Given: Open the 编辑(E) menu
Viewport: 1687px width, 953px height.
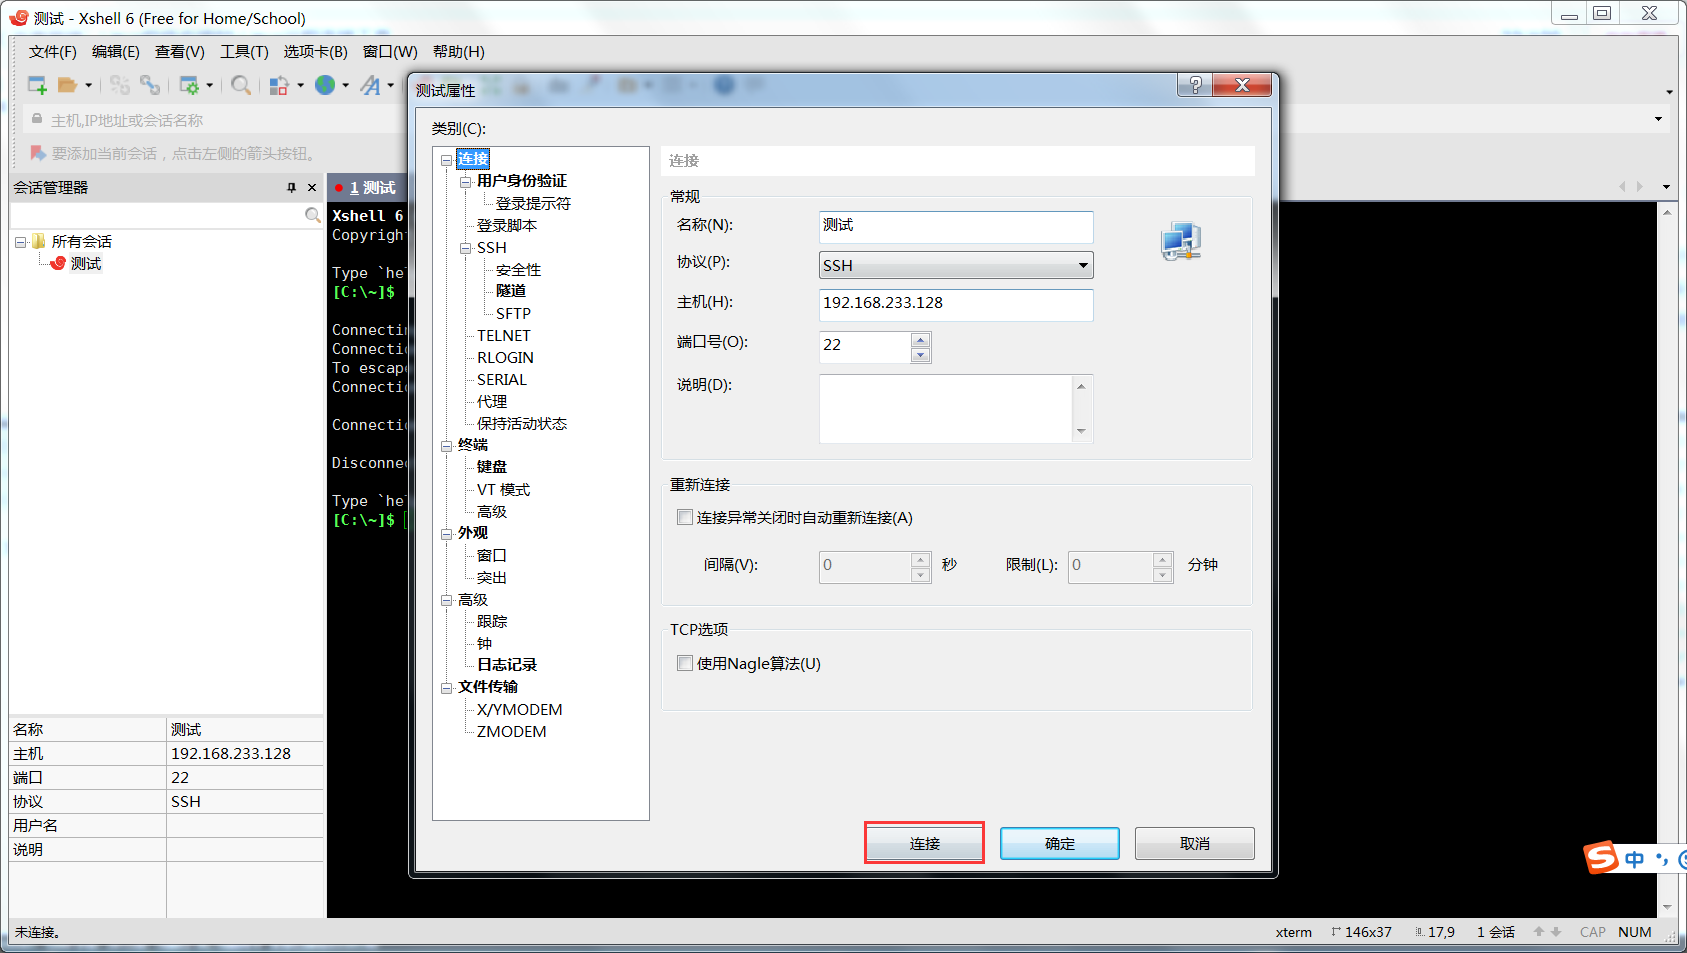Looking at the screenshot, I should click(116, 51).
